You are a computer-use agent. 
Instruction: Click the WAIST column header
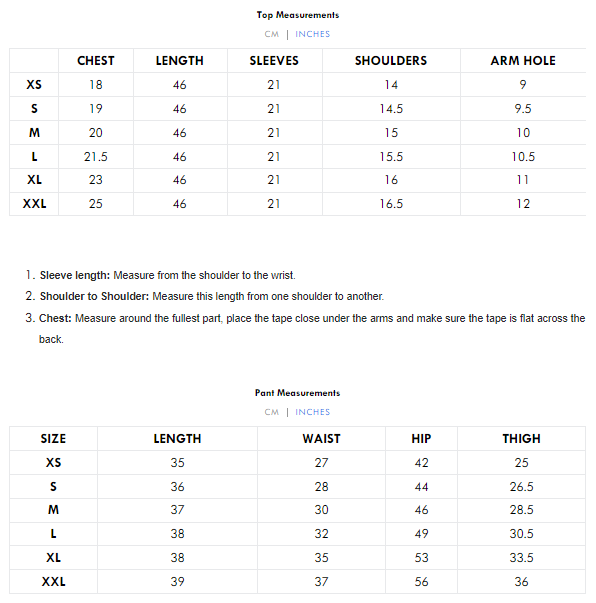[x=321, y=439]
